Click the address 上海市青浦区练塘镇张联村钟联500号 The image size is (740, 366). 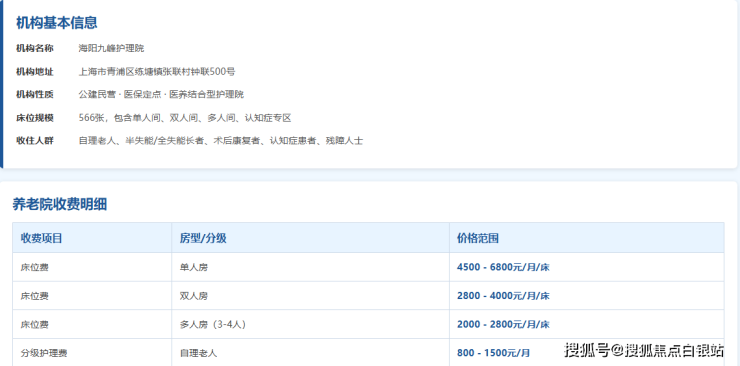(157, 72)
